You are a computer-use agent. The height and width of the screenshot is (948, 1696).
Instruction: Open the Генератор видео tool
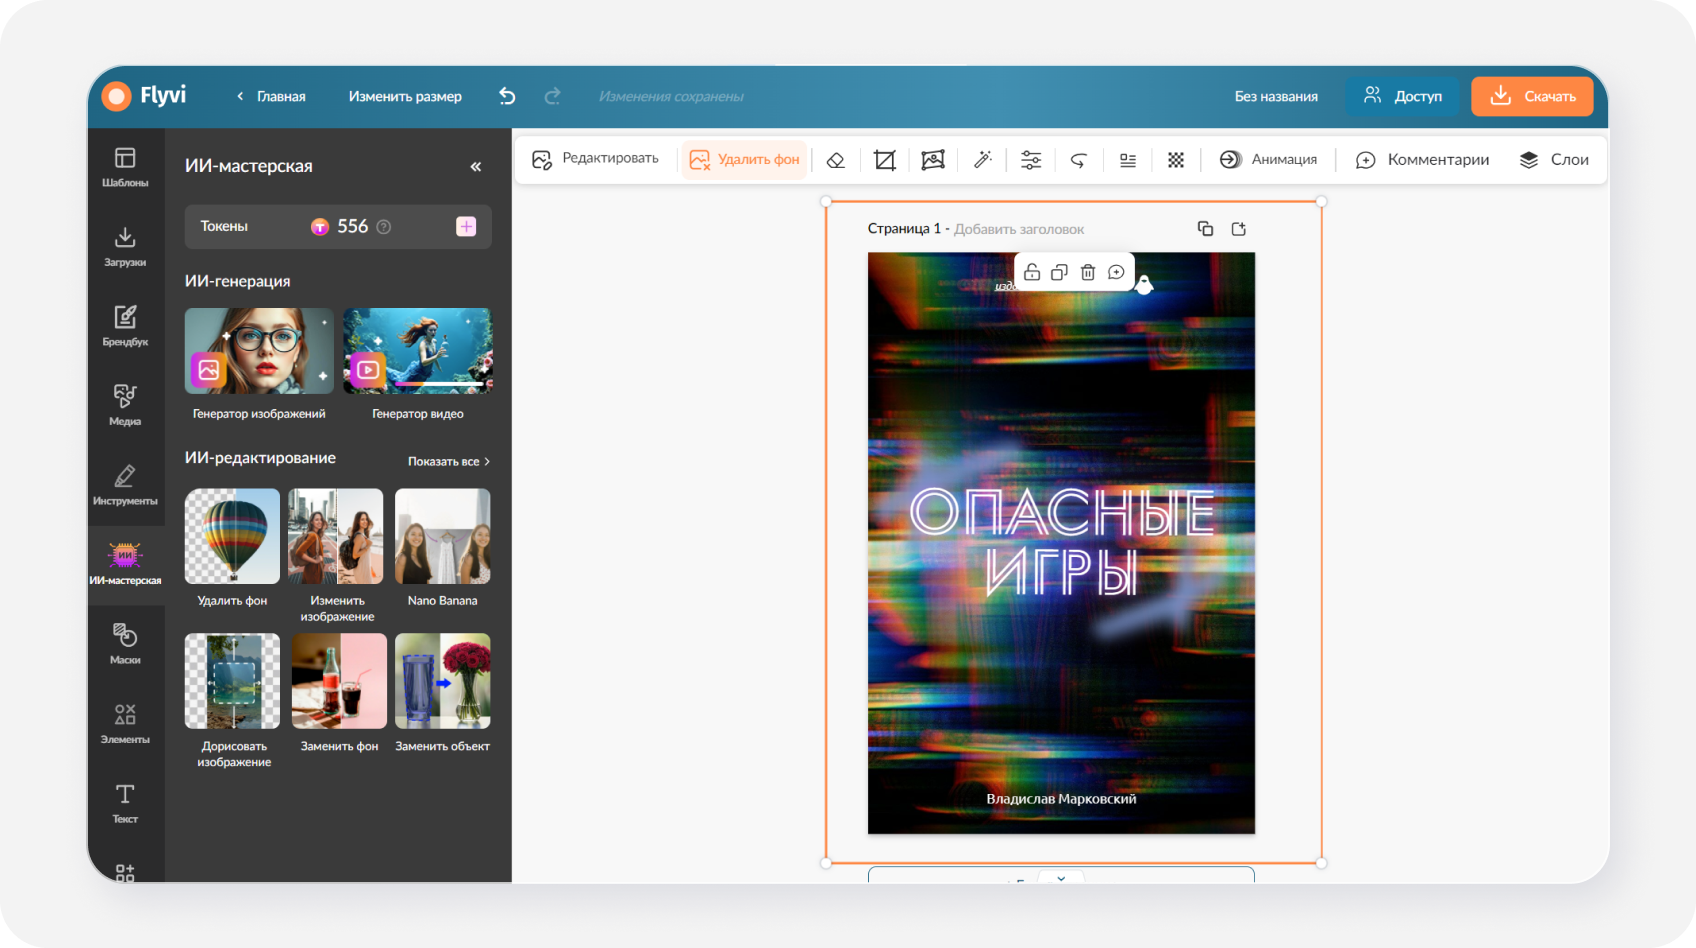pyautogui.click(x=418, y=364)
